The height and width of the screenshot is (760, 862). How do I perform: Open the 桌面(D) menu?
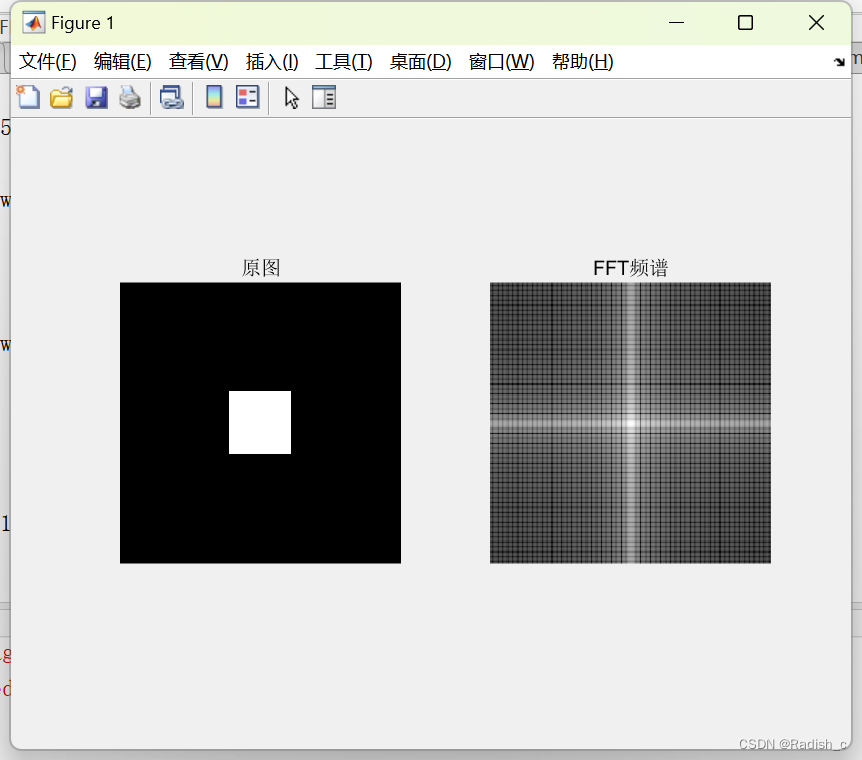[421, 62]
